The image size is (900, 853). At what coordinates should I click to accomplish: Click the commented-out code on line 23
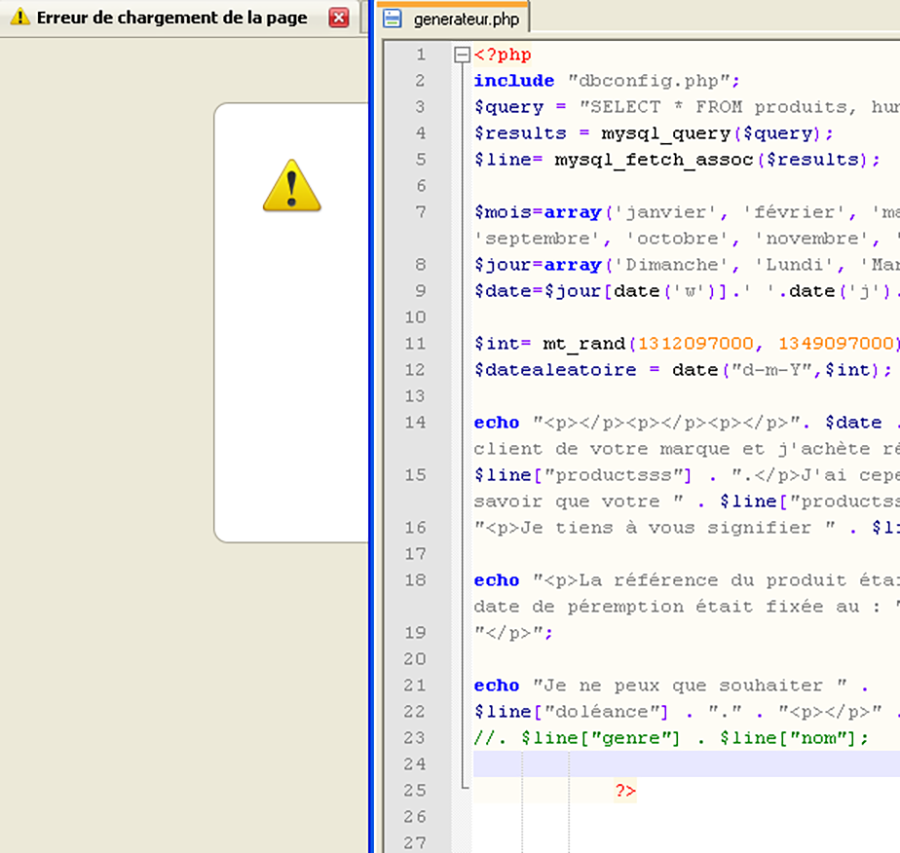pos(672,739)
